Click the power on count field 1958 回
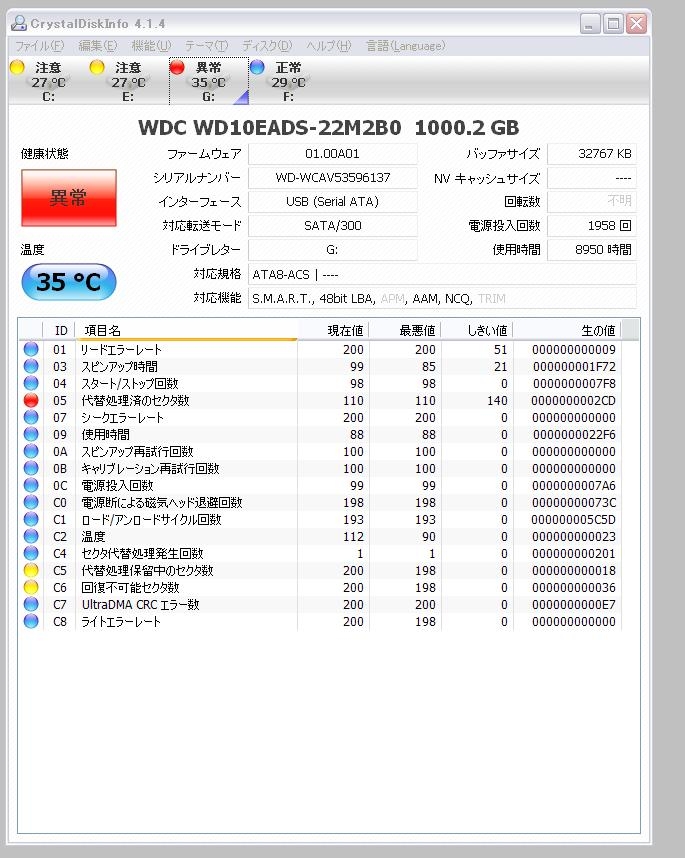 (x=592, y=225)
